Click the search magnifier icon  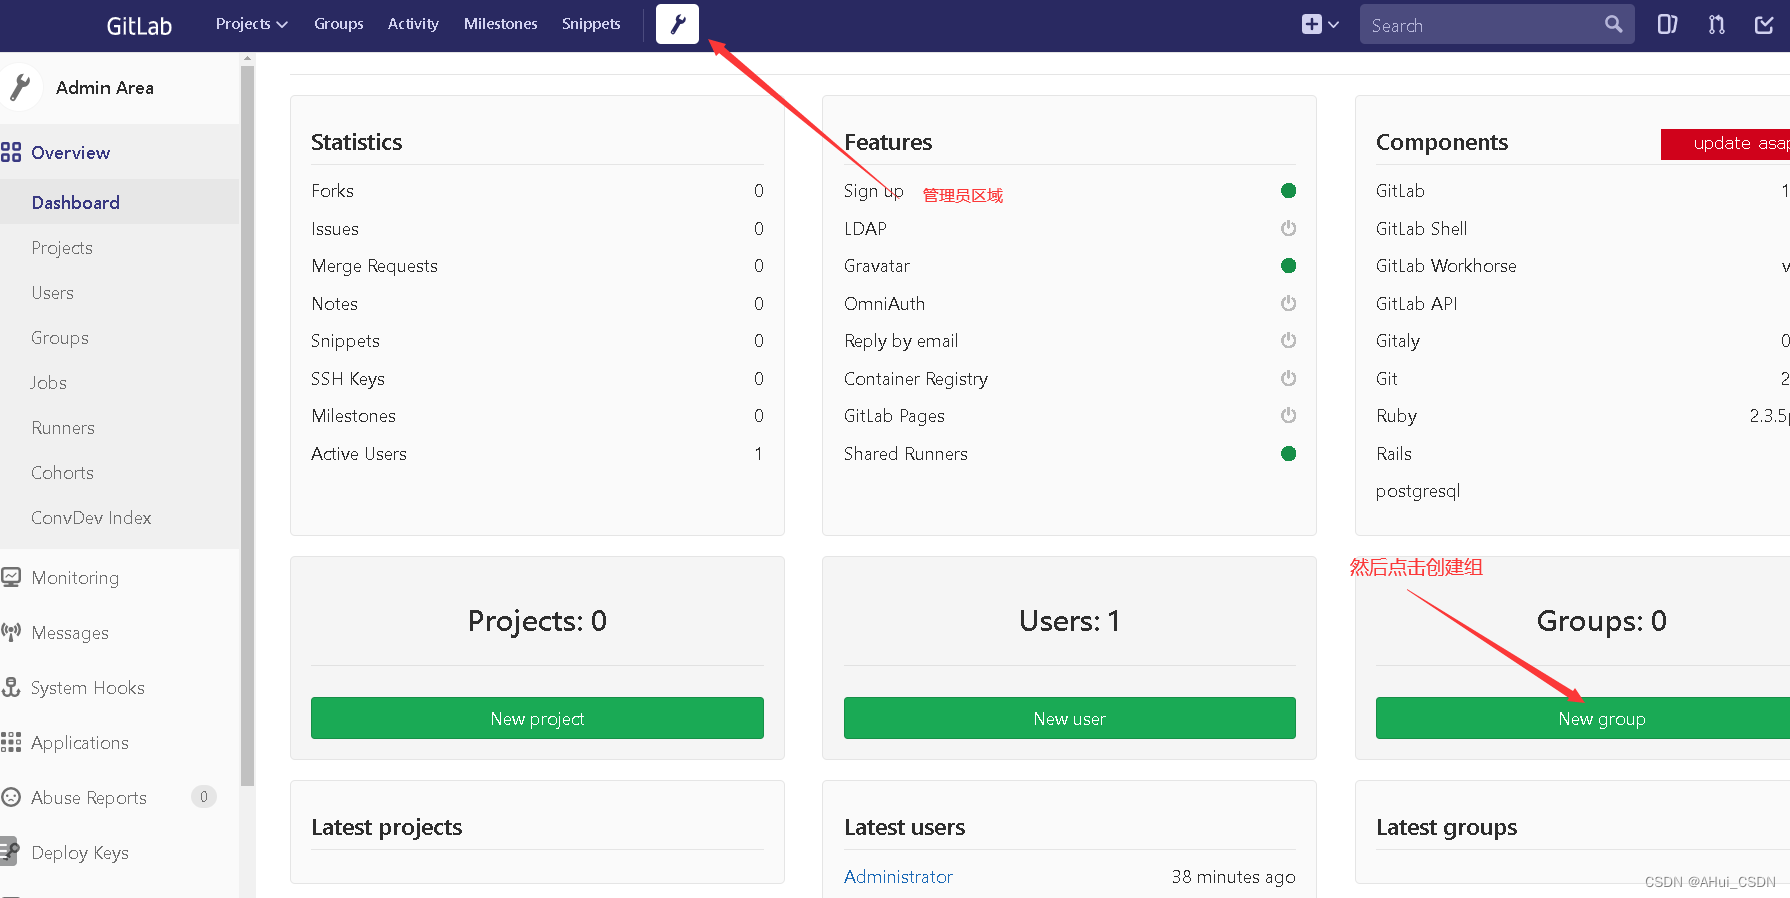(1613, 24)
